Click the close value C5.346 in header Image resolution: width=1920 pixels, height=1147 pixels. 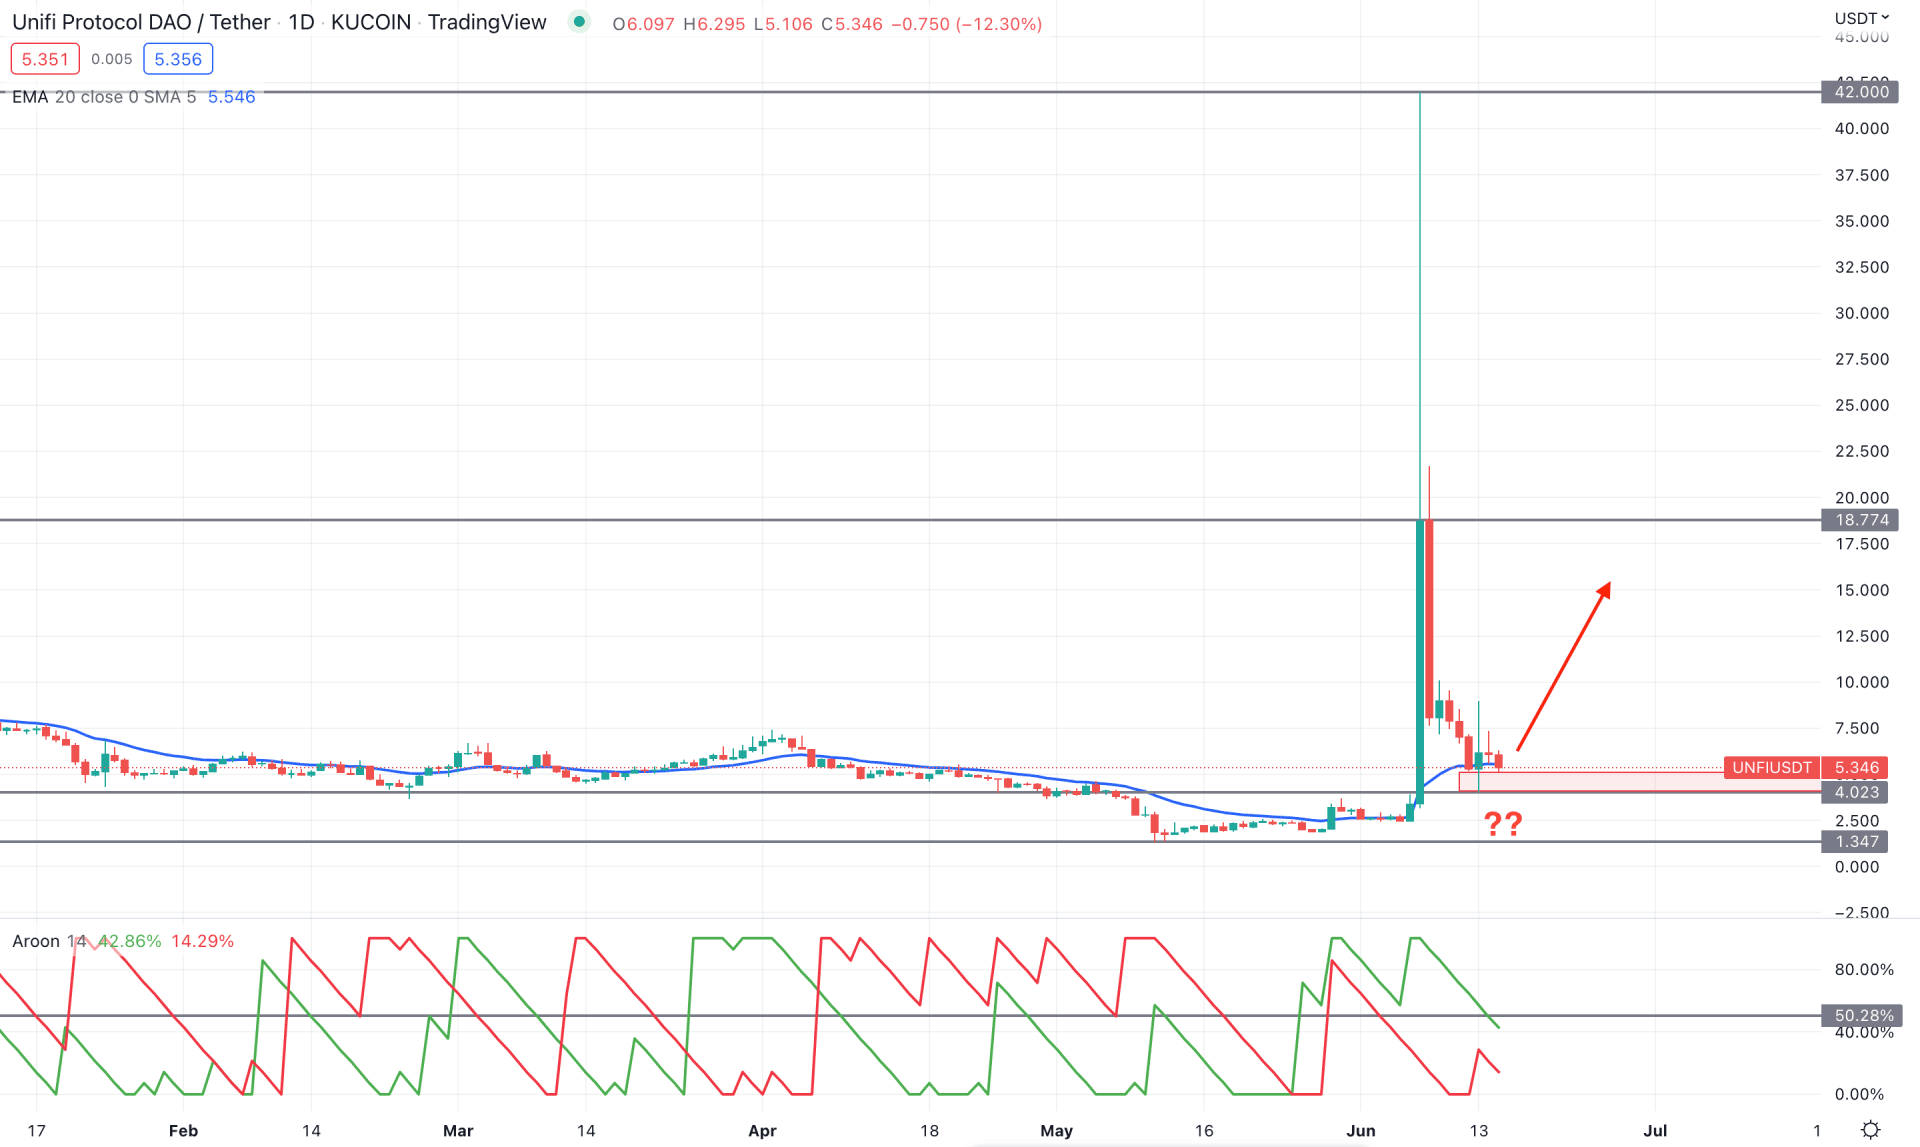[x=852, y=24]
